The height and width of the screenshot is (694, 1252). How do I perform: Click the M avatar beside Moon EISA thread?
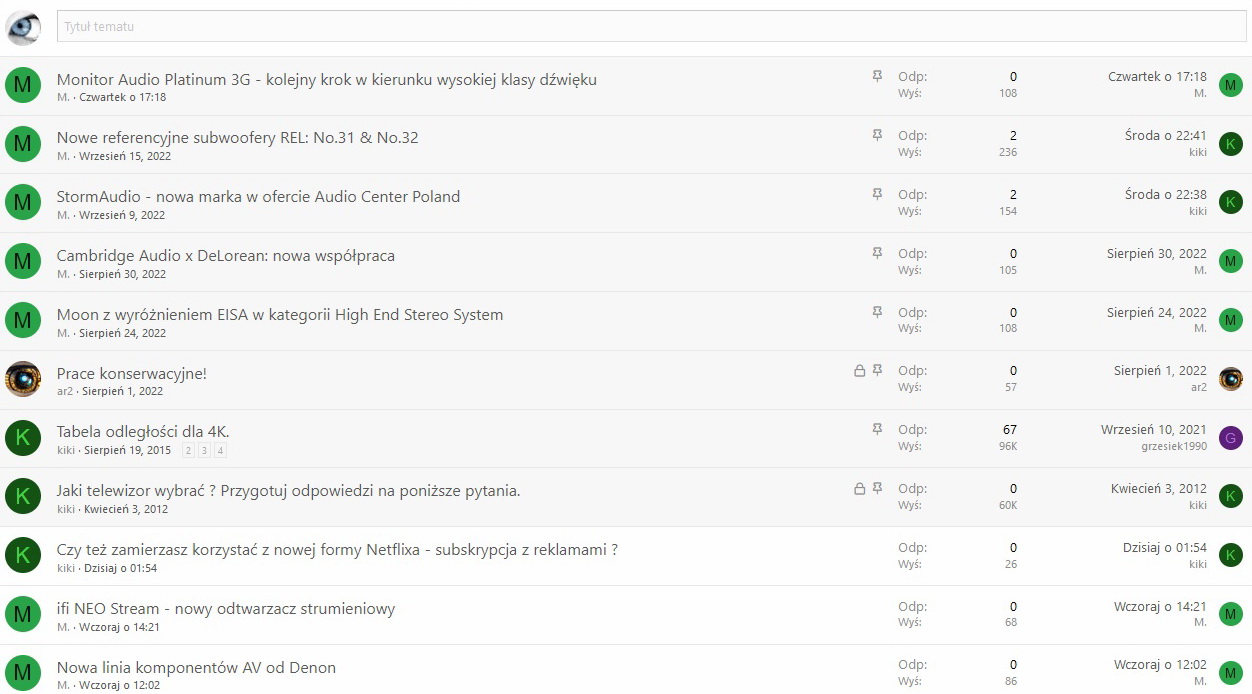point(23,321)
